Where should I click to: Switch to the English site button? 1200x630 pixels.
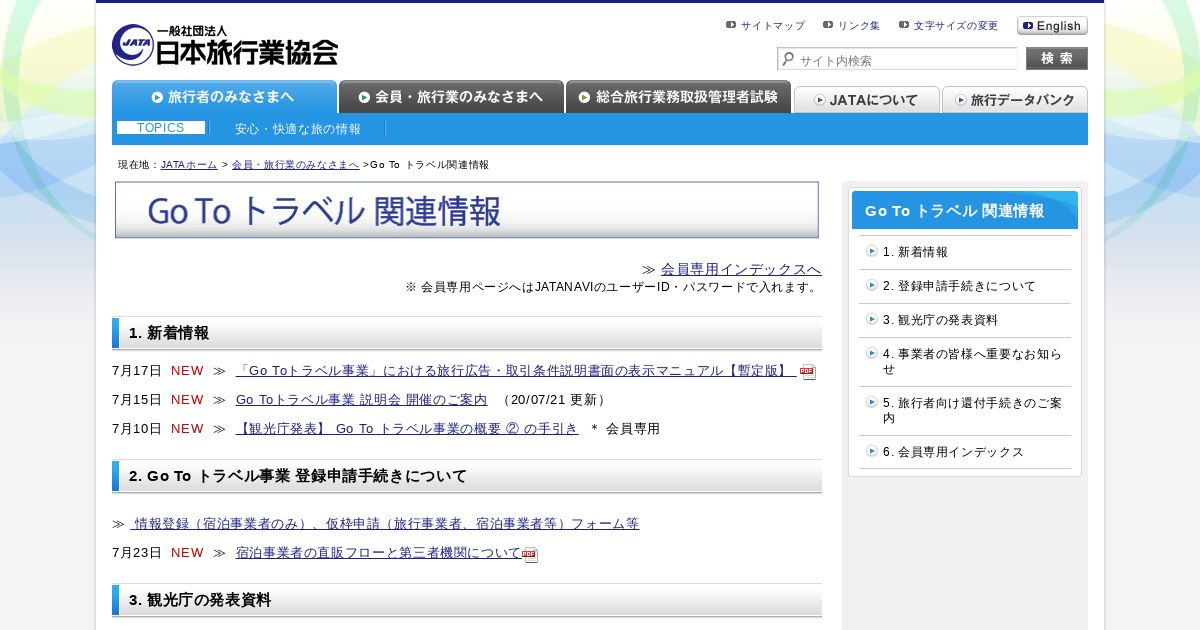(x=1052, y=26)
